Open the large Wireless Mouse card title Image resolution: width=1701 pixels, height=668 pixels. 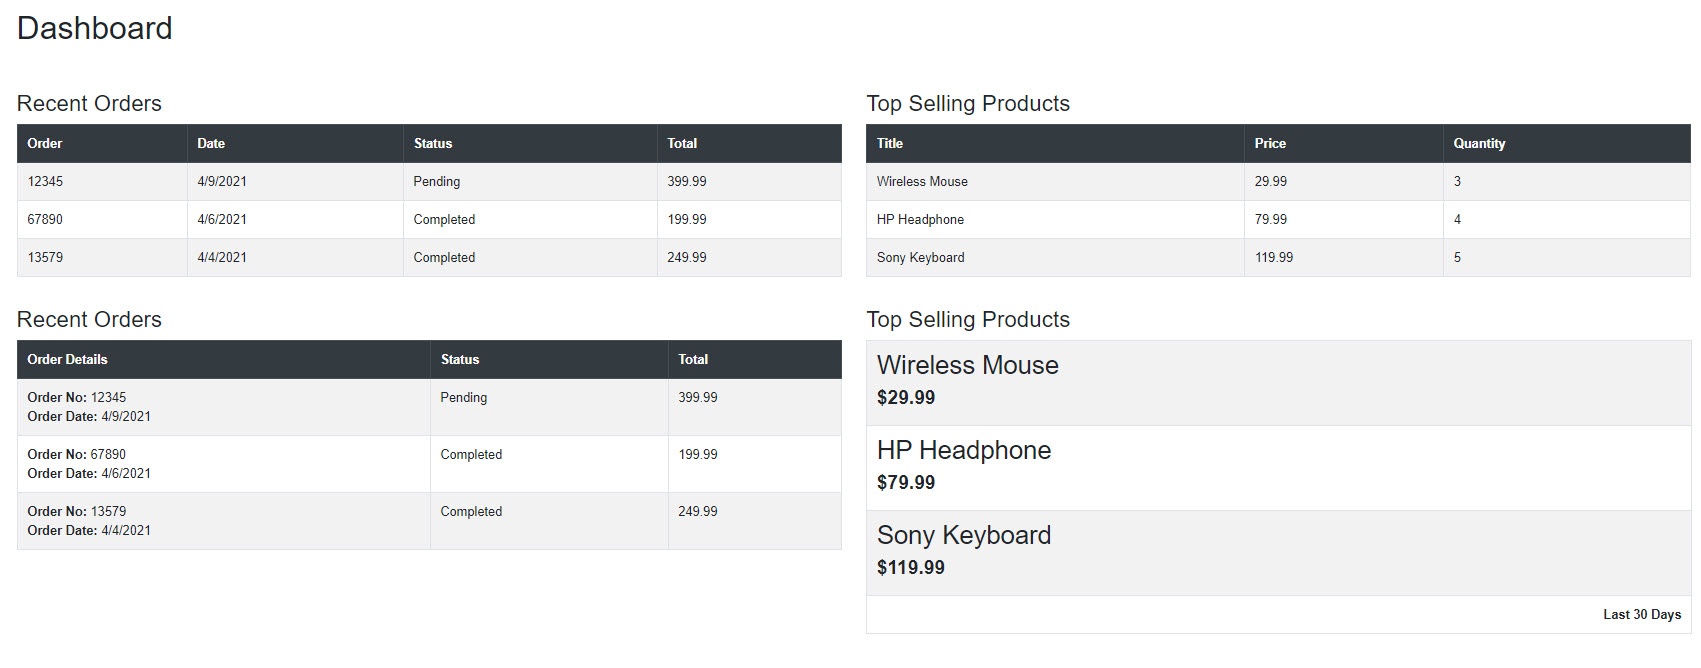click(967, 365)
